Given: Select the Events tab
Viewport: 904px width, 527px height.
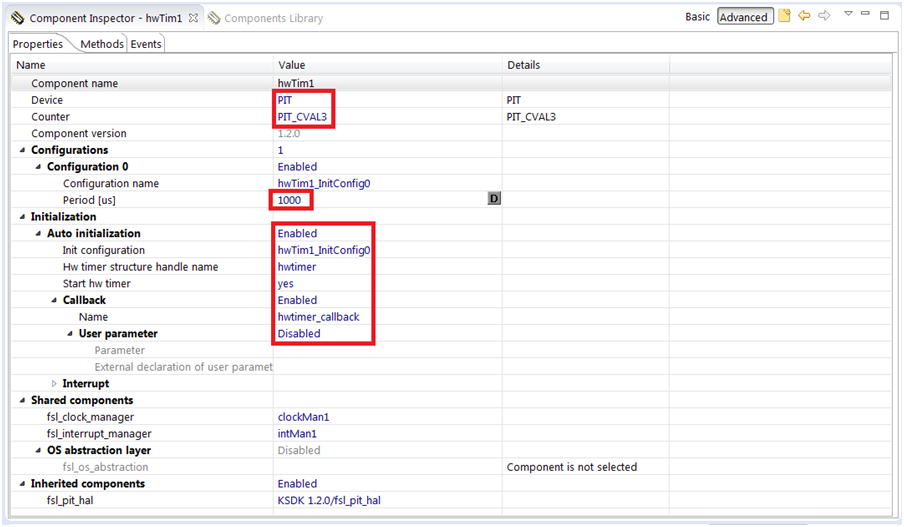Looking at the screenshot, I should pyautogui.click(x=146, y=44).
